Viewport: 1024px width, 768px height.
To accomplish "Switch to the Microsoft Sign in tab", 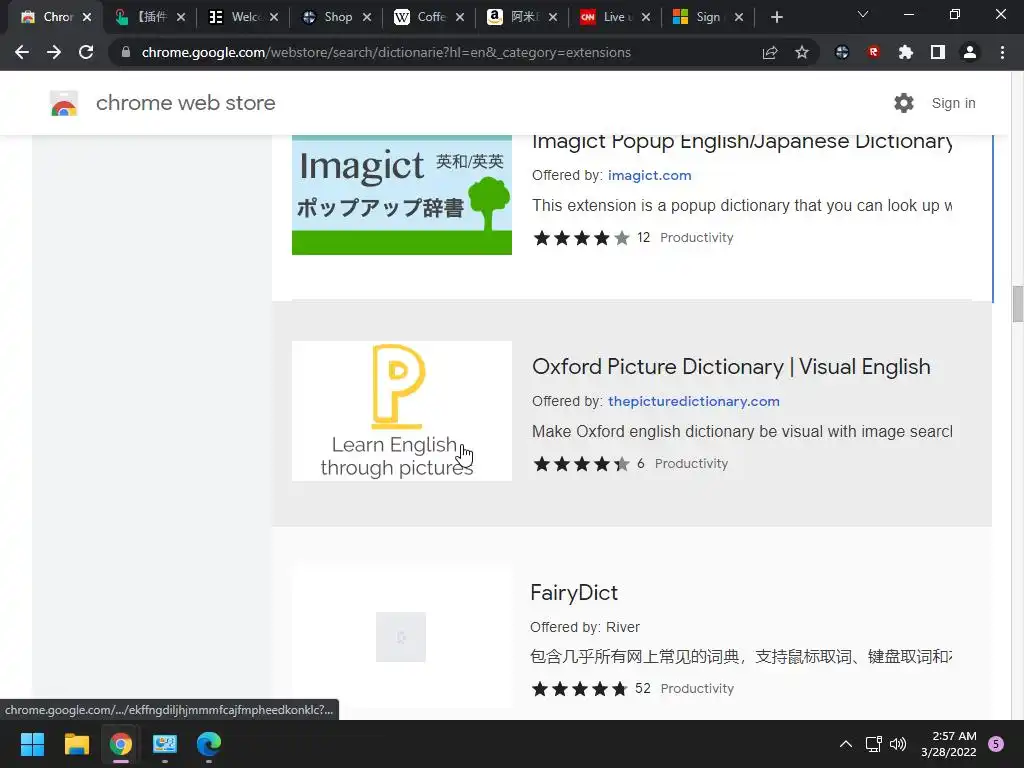I will [700, 17].
